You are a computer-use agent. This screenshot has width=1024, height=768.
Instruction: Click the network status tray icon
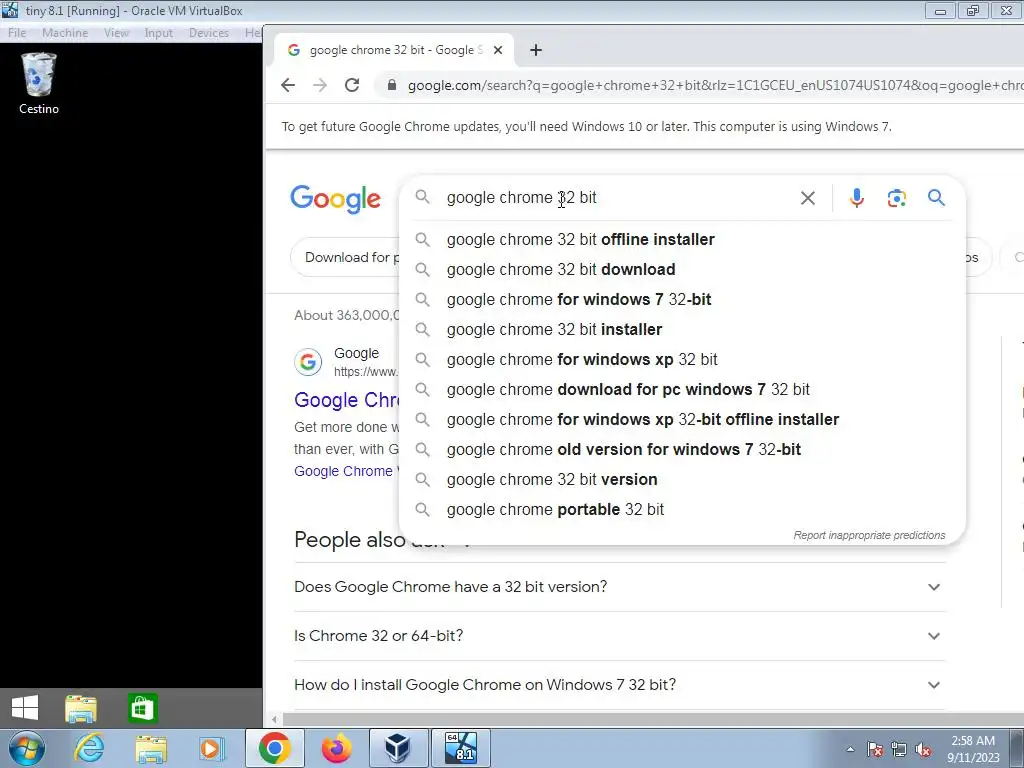[x=899, y=749]
